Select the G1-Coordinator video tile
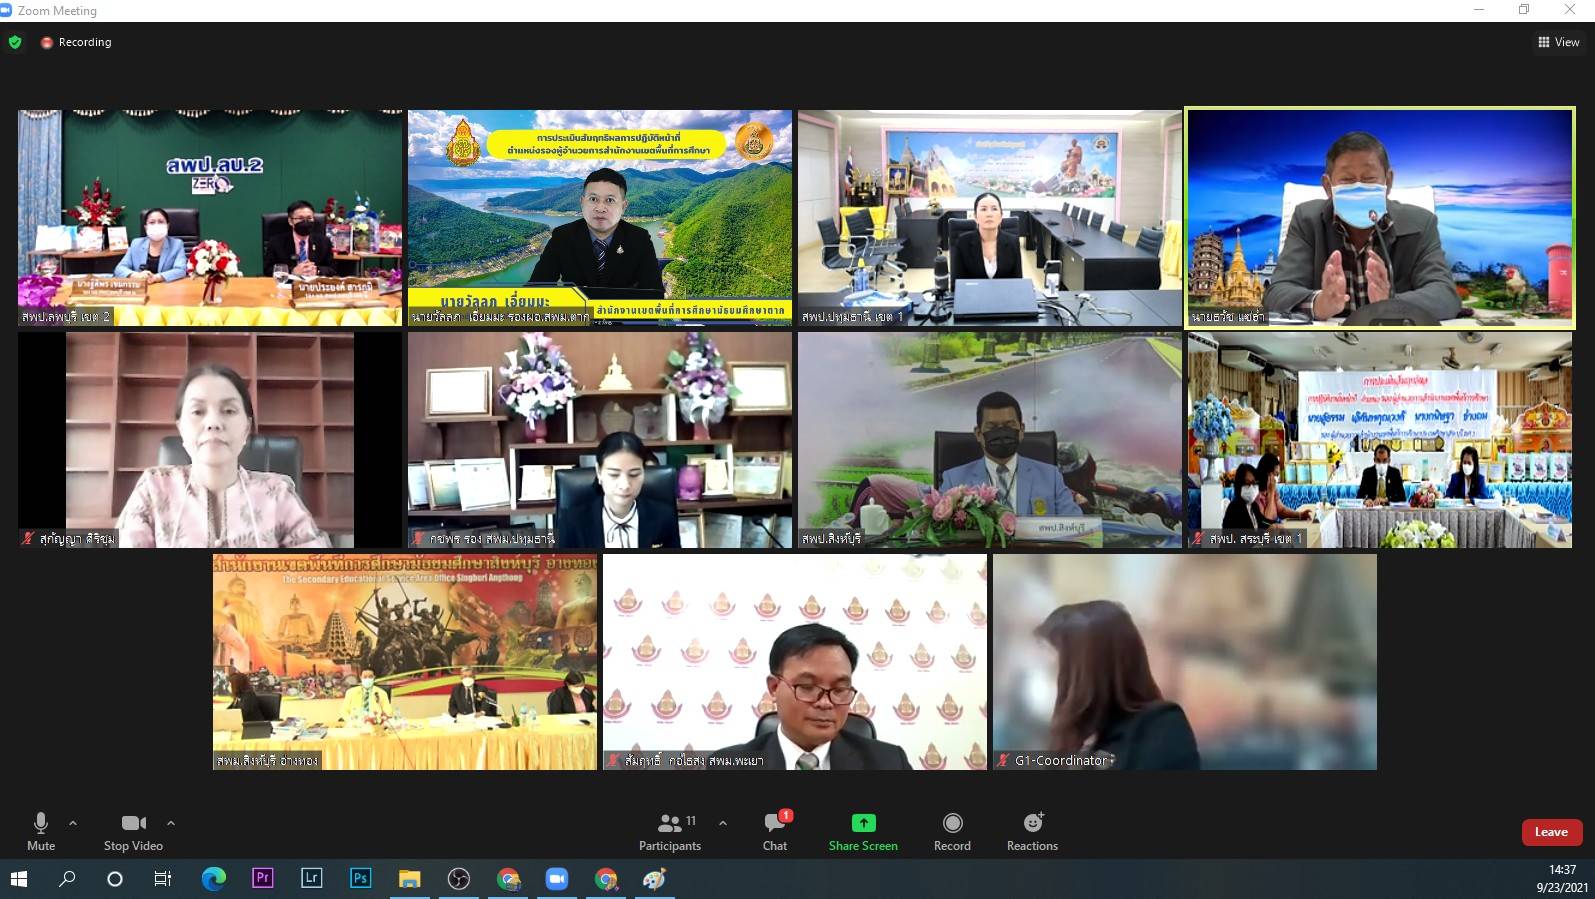The width and height of the screenshot is (1595, 899). point(1184,661)
